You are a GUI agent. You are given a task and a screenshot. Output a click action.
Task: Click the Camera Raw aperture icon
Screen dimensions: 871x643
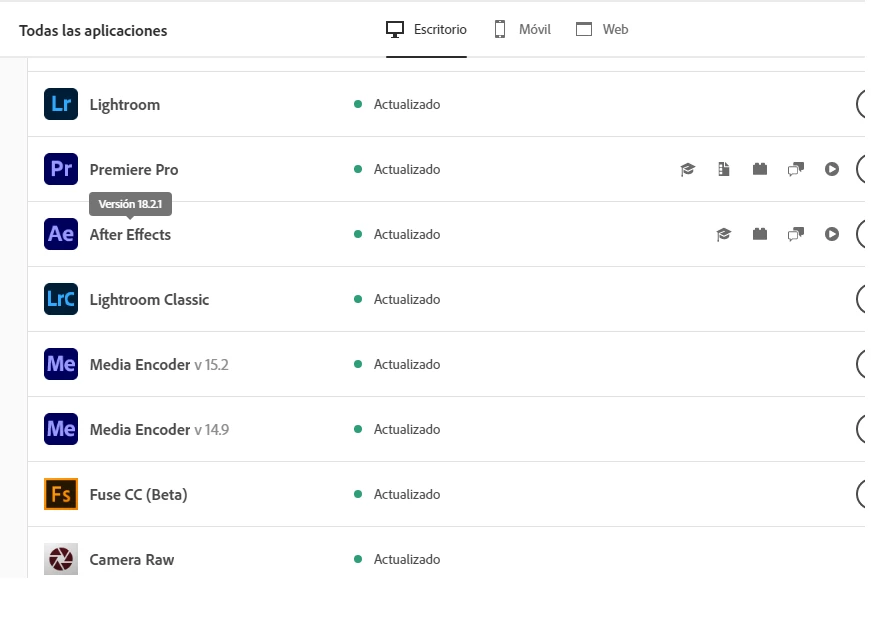tap(61, 559)
